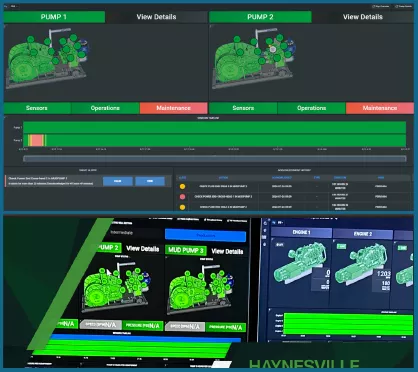The height and width of the screenshot is (372, 418).
Task: Click the timeline range scrollbar below chart
Action: 215,159
